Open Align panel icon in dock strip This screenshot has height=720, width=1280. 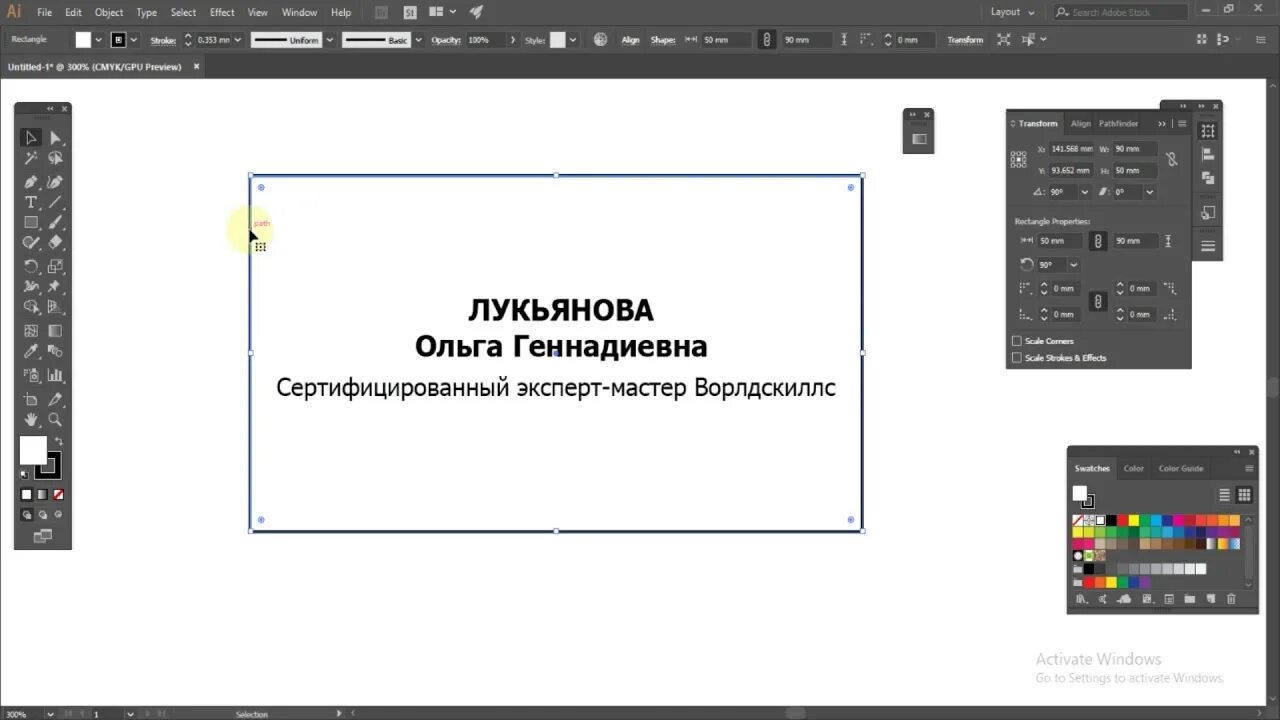tap(1208, 155)
